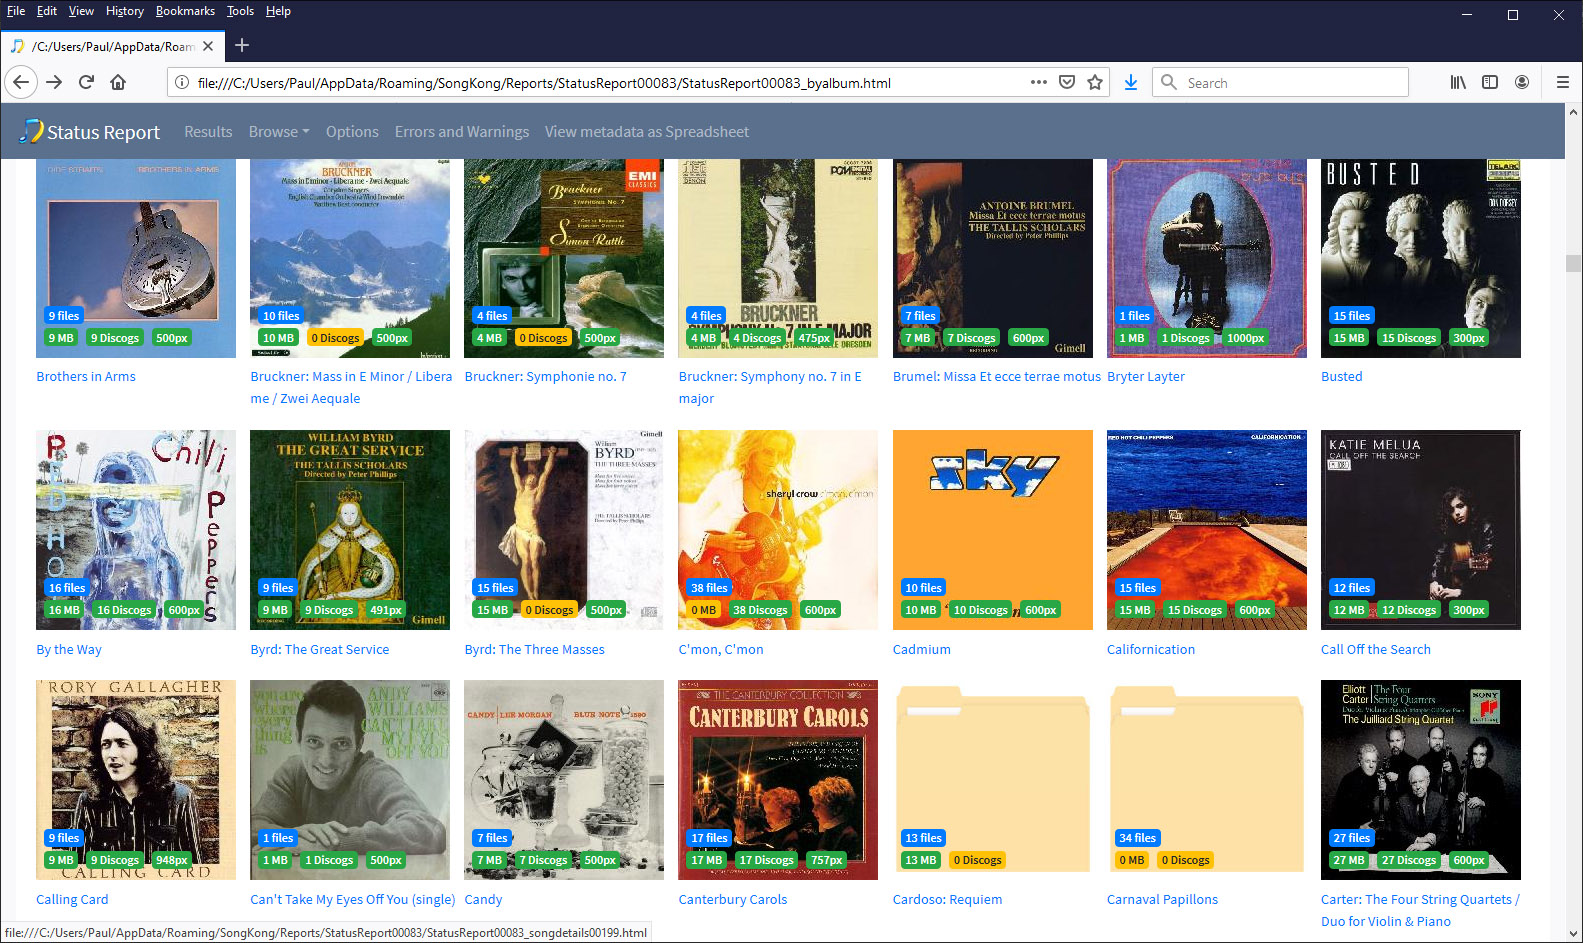Screen dimensions: 1583x943
Task: Open page actions three-dot menu
Action: click(x=1039, y=82)
